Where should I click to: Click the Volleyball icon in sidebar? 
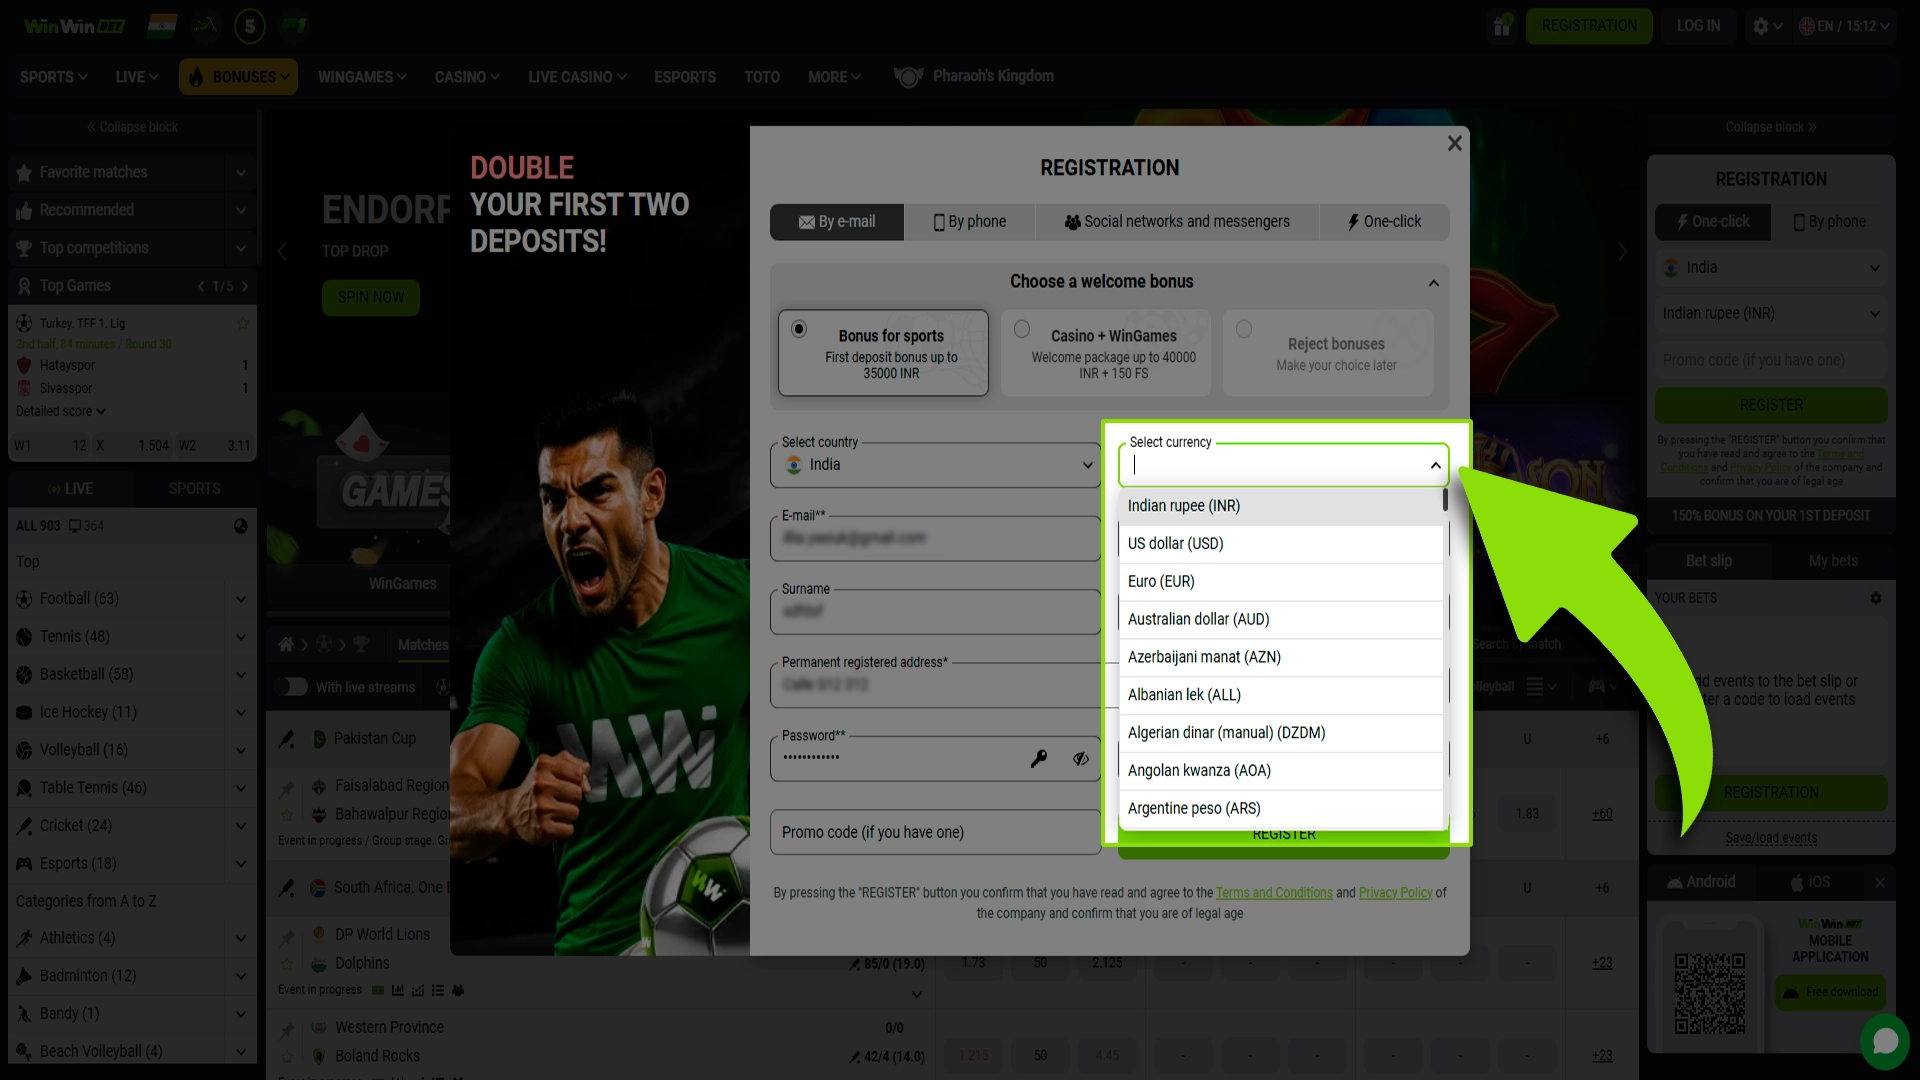tap(24, 751)
